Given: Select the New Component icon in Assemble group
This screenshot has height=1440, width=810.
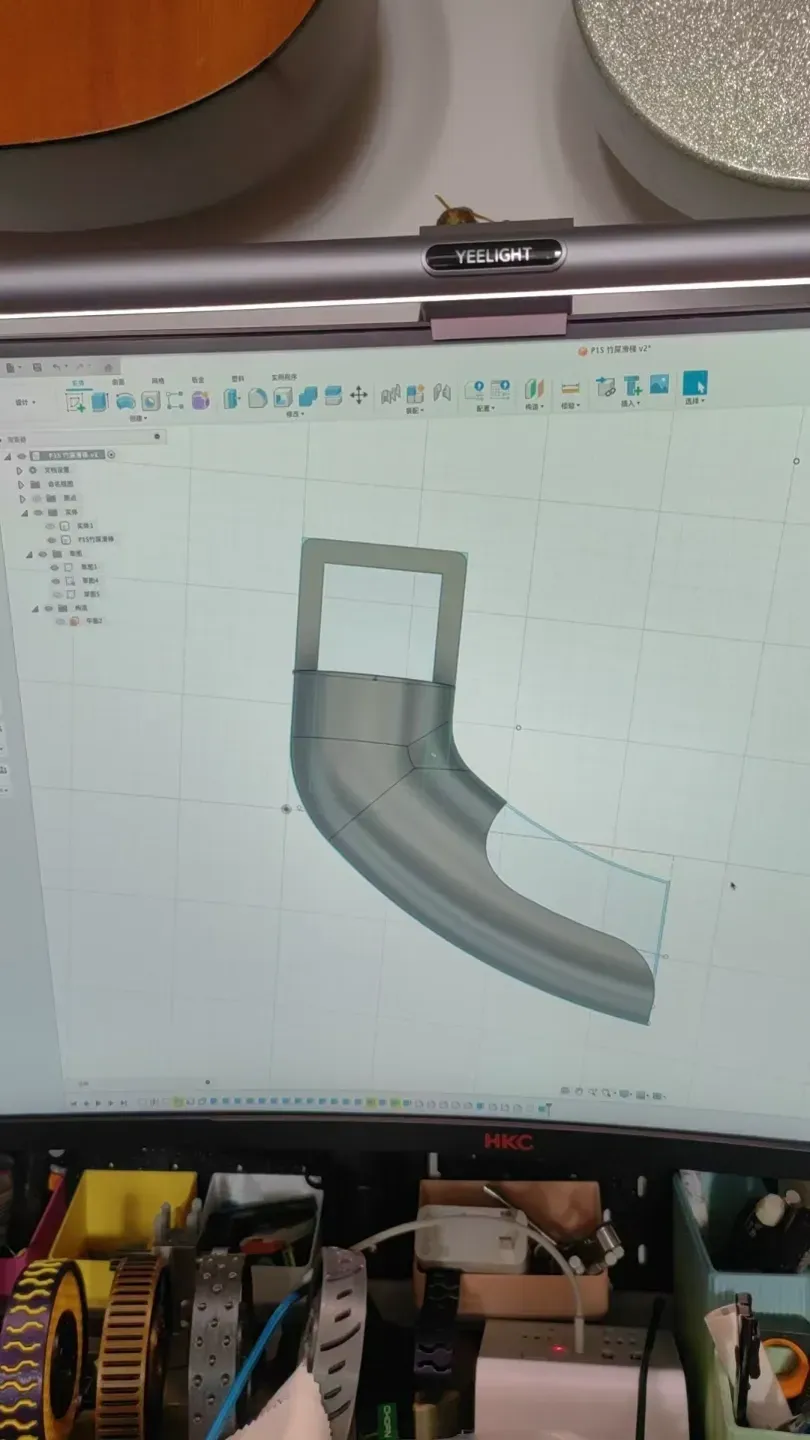Looking at the screenshot, I should click(x=415, y=393).
